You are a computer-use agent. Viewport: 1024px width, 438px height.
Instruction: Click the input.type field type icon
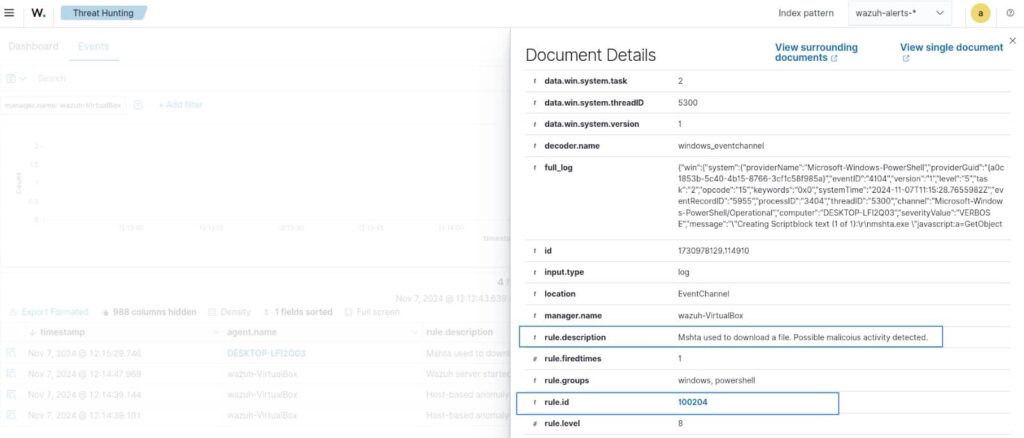(534, 272)
